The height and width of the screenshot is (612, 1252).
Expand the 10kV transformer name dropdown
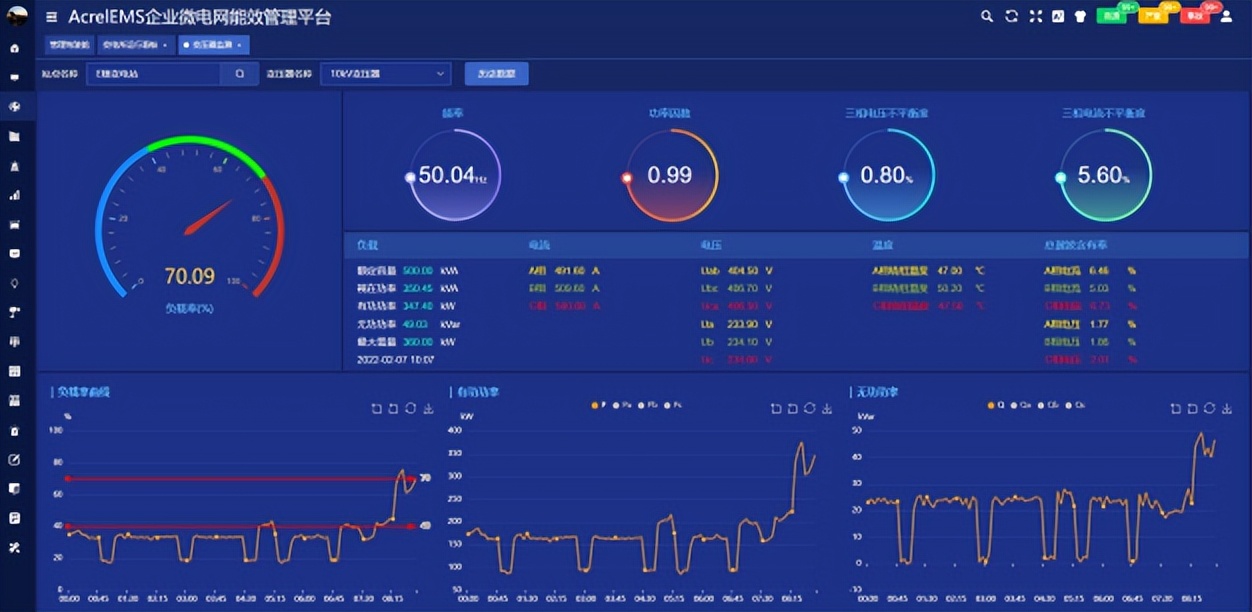386,73
